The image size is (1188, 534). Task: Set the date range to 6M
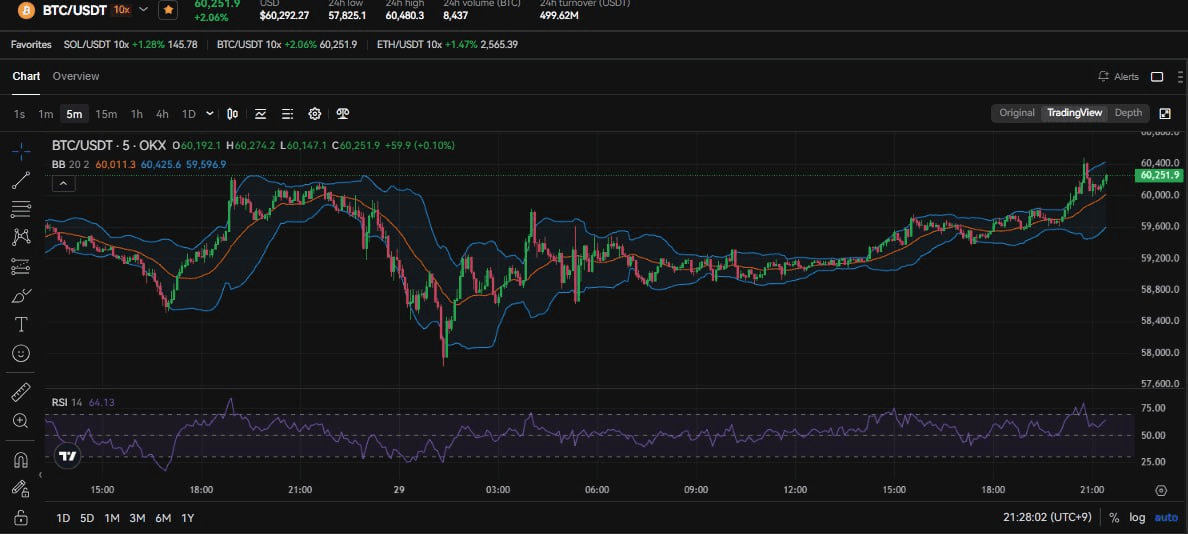point(163,518)
